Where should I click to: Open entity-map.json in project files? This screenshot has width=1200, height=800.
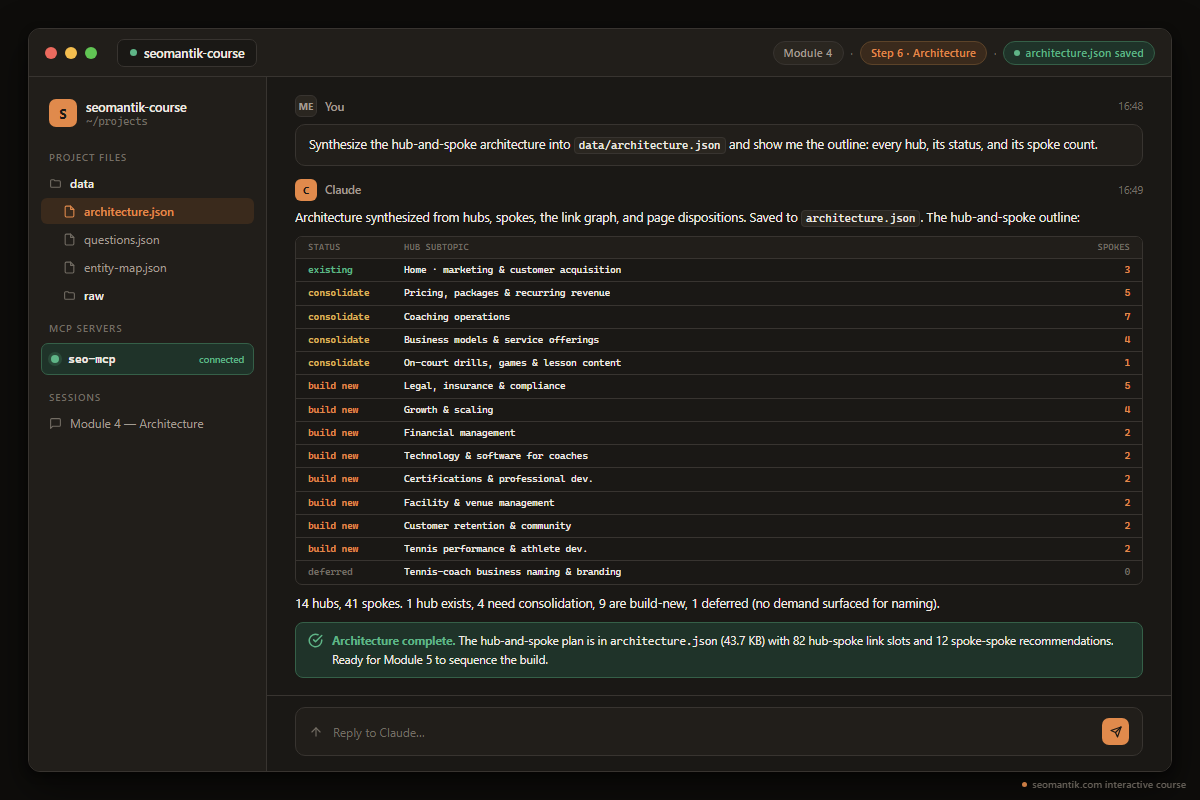pos(147,268)
